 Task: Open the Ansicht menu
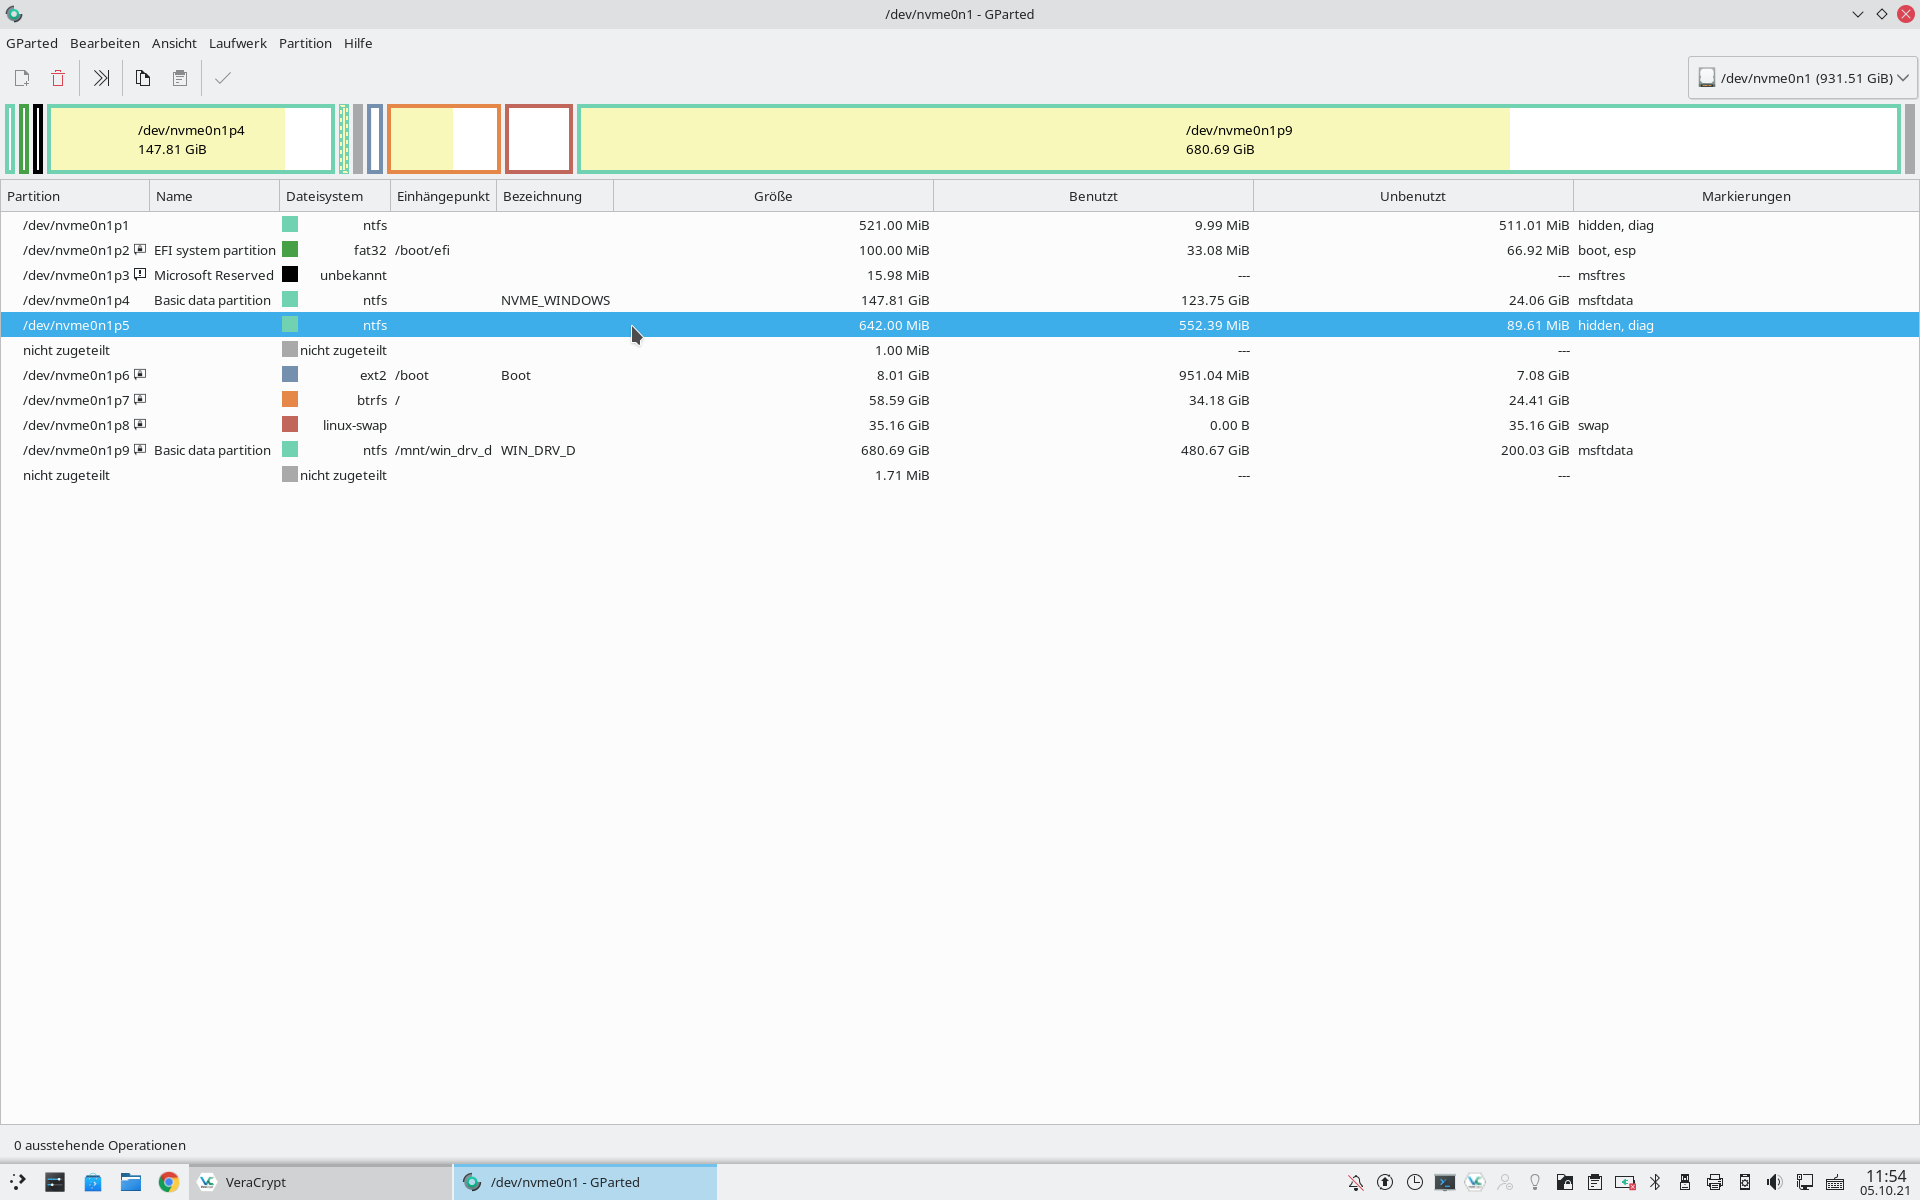[174, 43]
